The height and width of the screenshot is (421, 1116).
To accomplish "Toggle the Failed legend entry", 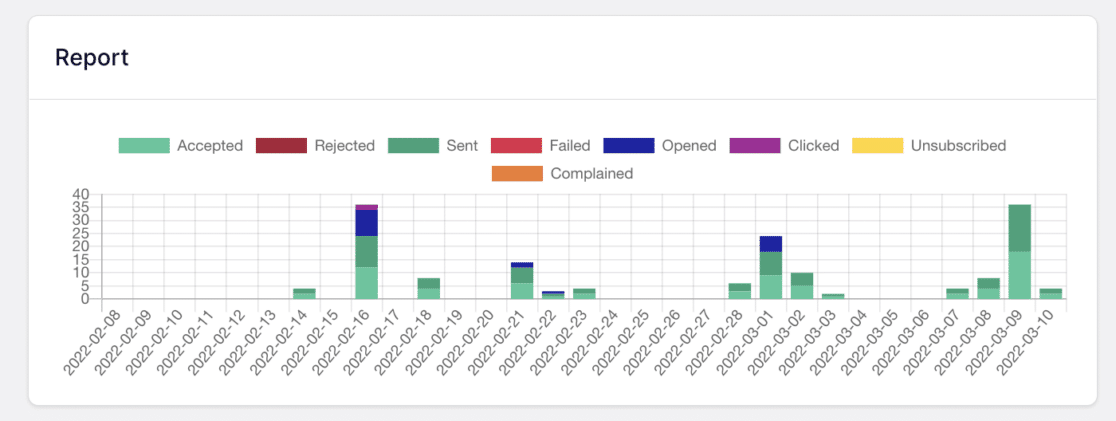I will coord(541,146).
